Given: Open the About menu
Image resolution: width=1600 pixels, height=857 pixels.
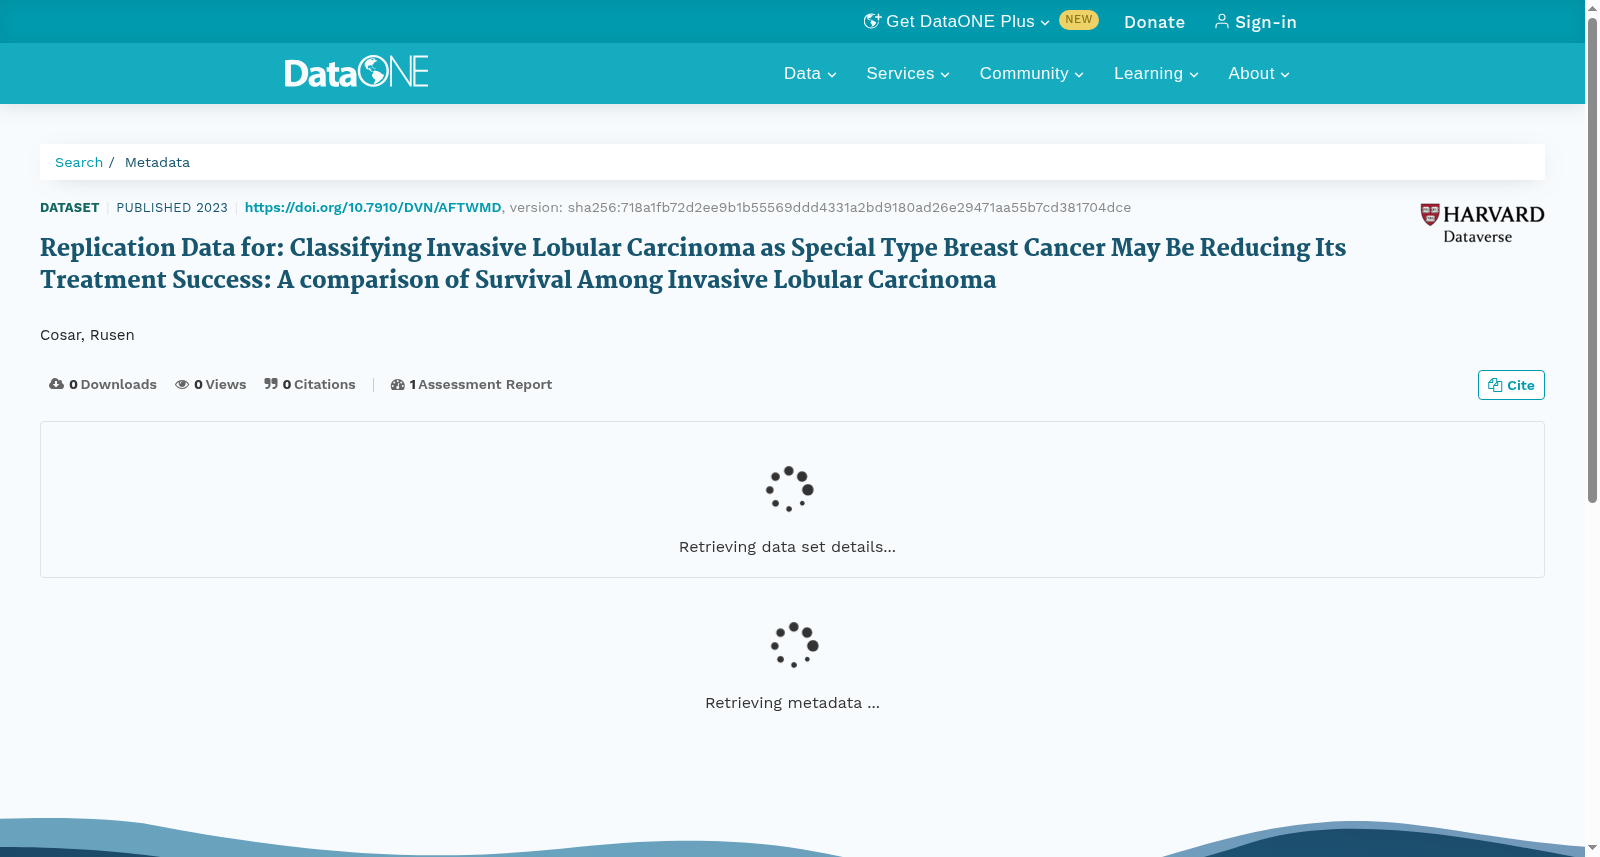Looking at the screenshot, I should coord(1259,73).
